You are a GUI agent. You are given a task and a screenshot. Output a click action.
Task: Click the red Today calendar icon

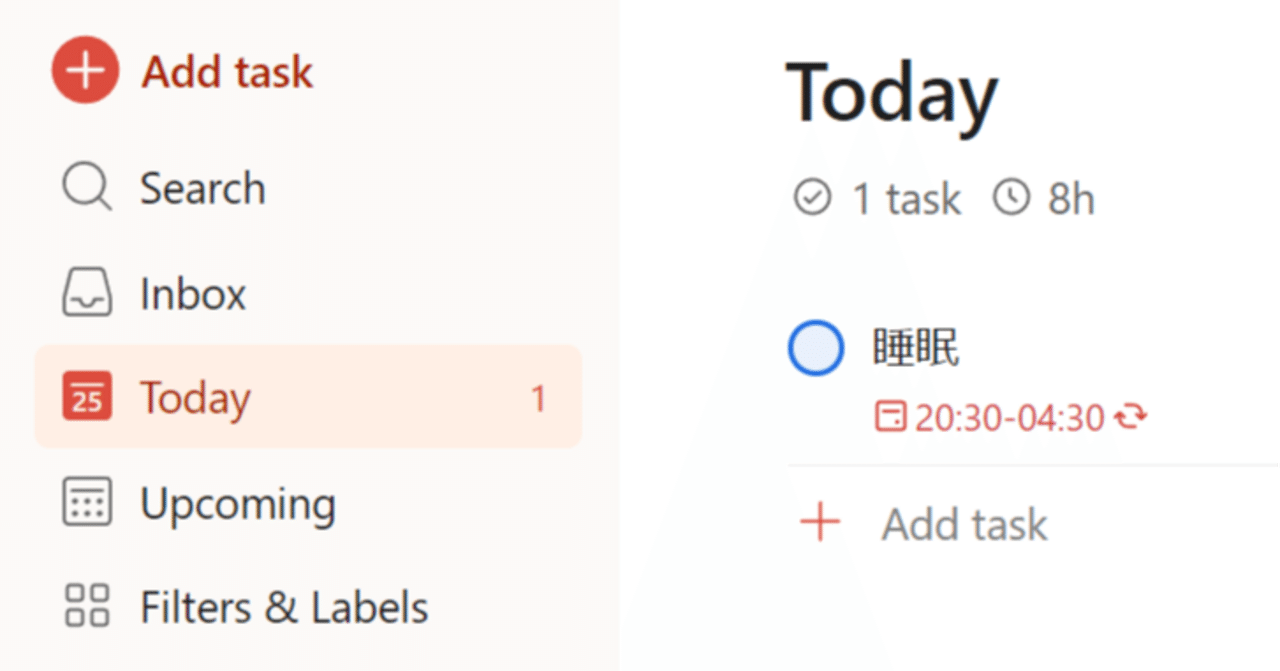click(x=86, y=397)
